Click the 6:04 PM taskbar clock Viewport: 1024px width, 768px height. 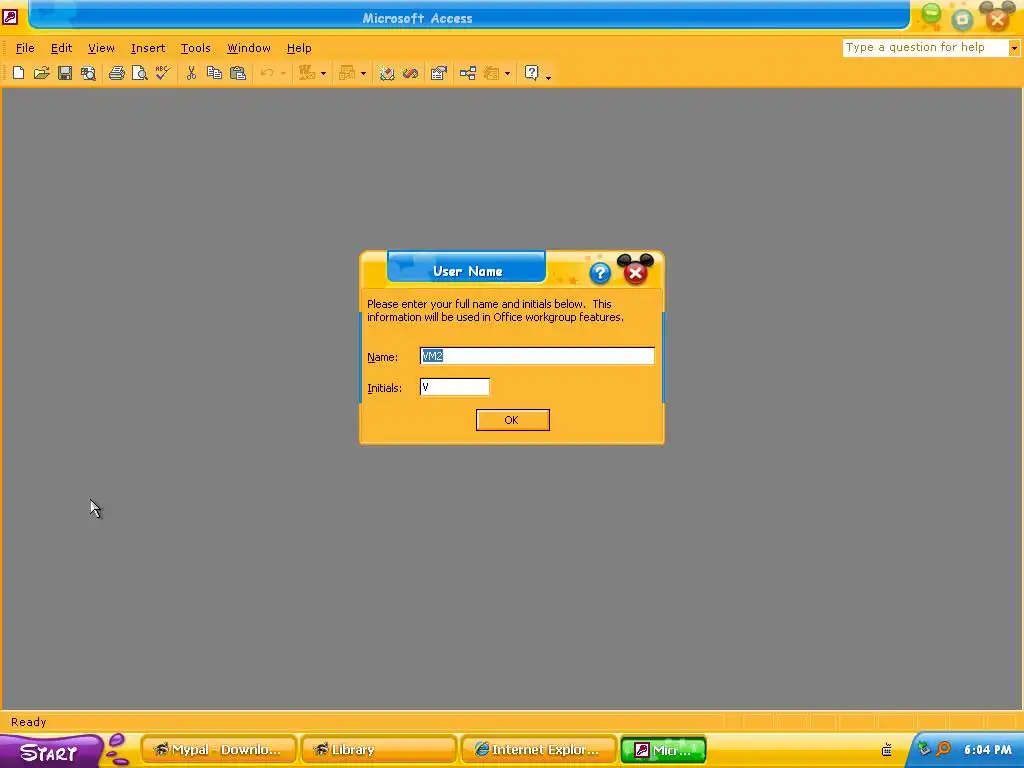(x=987, y=750)
